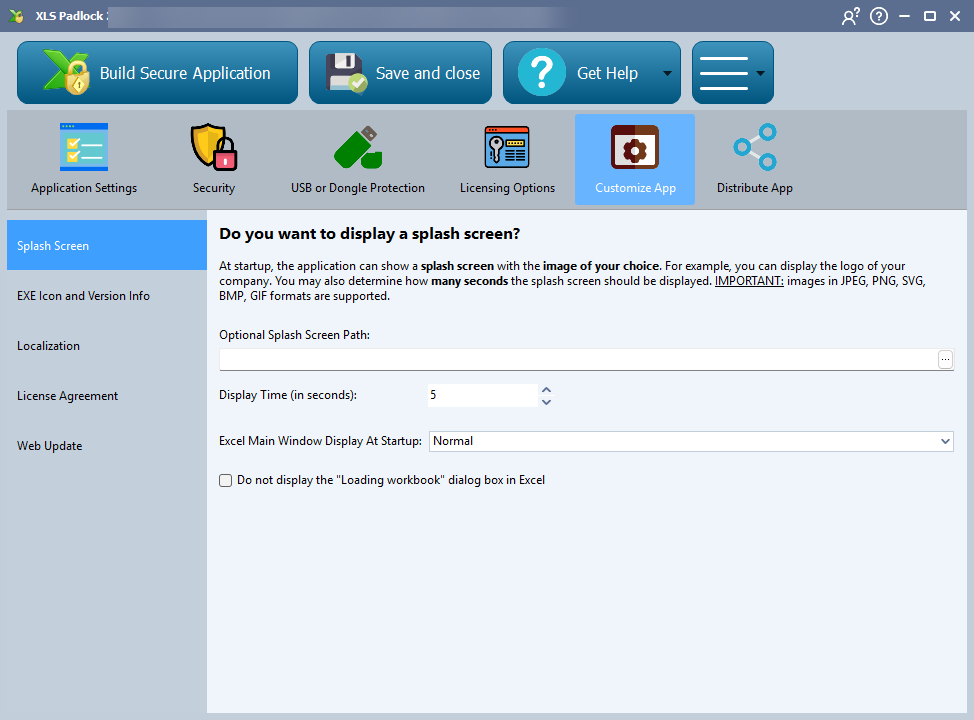Expand the Excel Main Window Display dropdown

point(945,441)
